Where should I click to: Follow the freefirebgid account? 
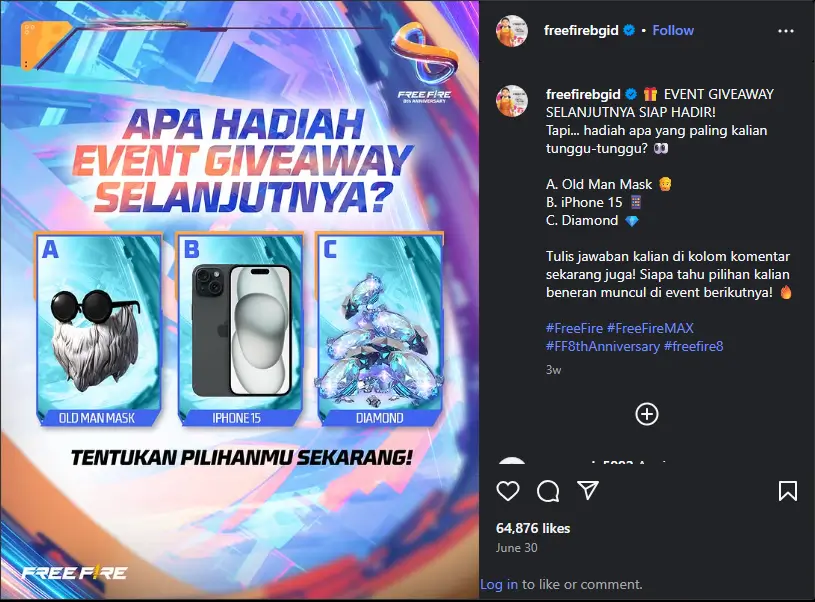[x=673, y=30]
